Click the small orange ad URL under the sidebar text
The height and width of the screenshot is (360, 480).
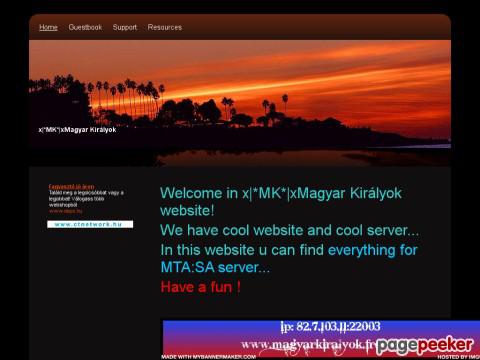coord(65,211)
